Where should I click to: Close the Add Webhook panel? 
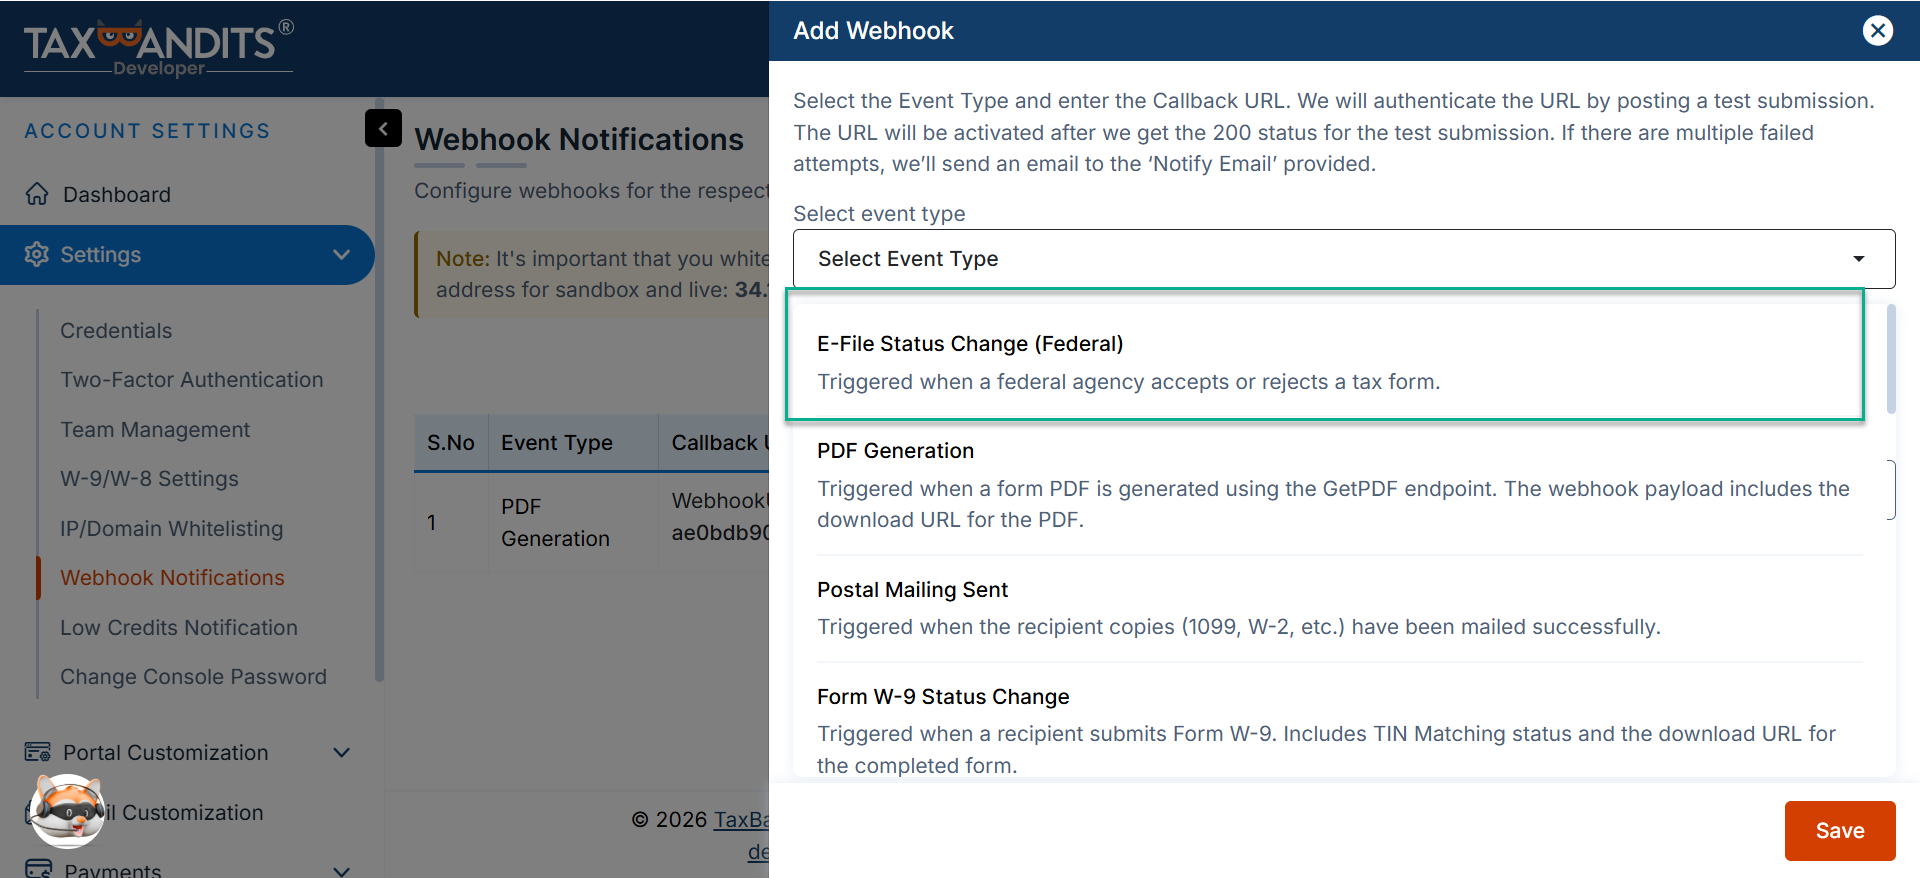tap(1877, 31)
